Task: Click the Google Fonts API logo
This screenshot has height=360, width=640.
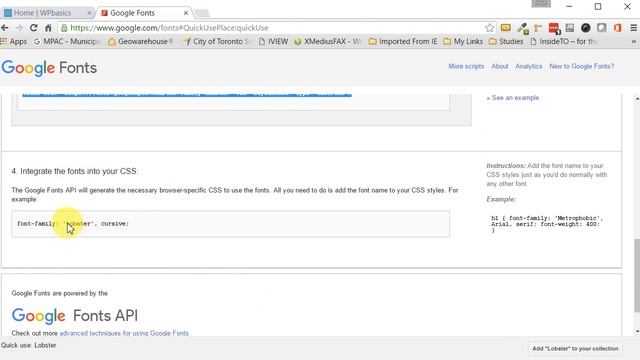Action: click(x=75, y=316)
